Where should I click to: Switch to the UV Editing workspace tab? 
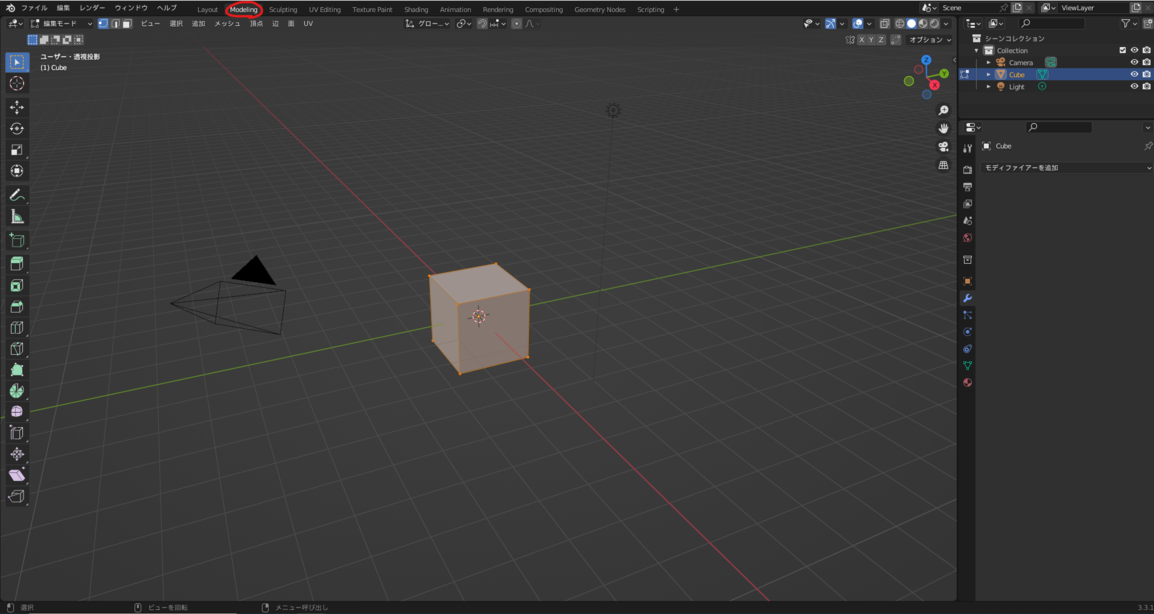coord(325,10)
